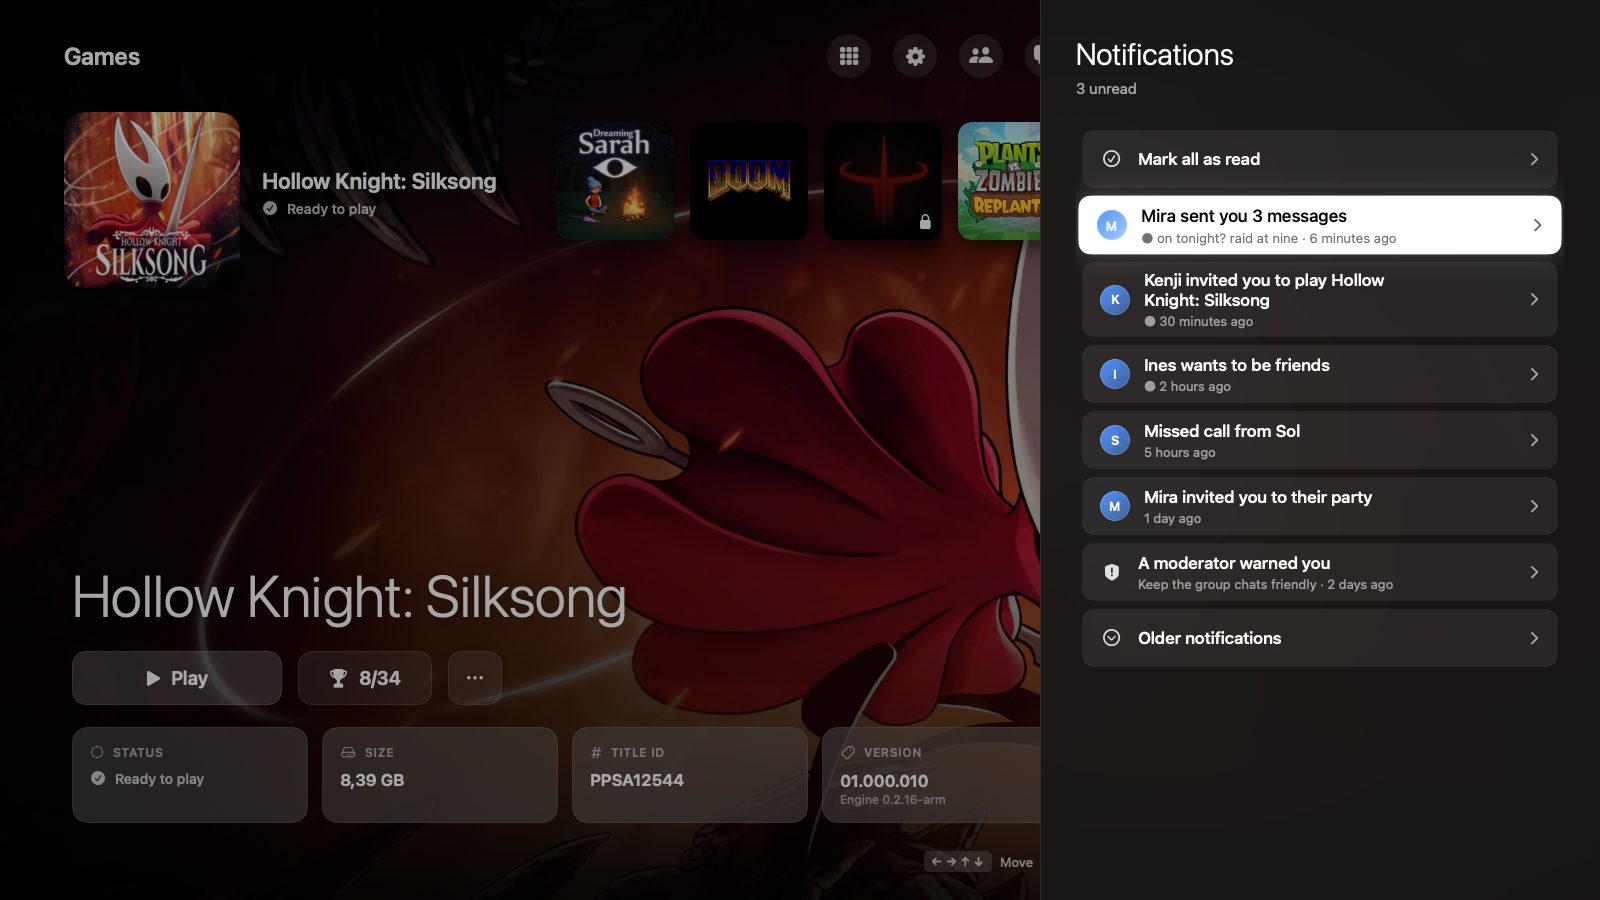
Task: Select the Hollow Knight: Silksong cover thumbnail
Action: [x=152, y=200]
